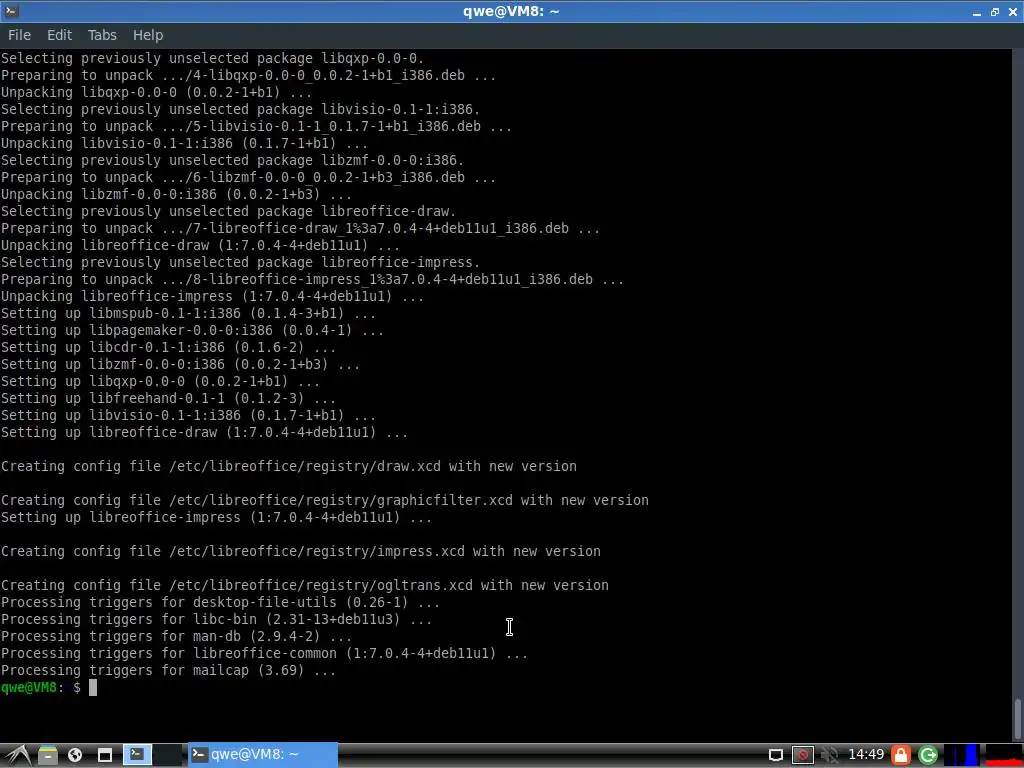Click the 'Unpacking libqxp-0.0-0' line
This screenshot has height=768, width=1024.
coord(156,93)
